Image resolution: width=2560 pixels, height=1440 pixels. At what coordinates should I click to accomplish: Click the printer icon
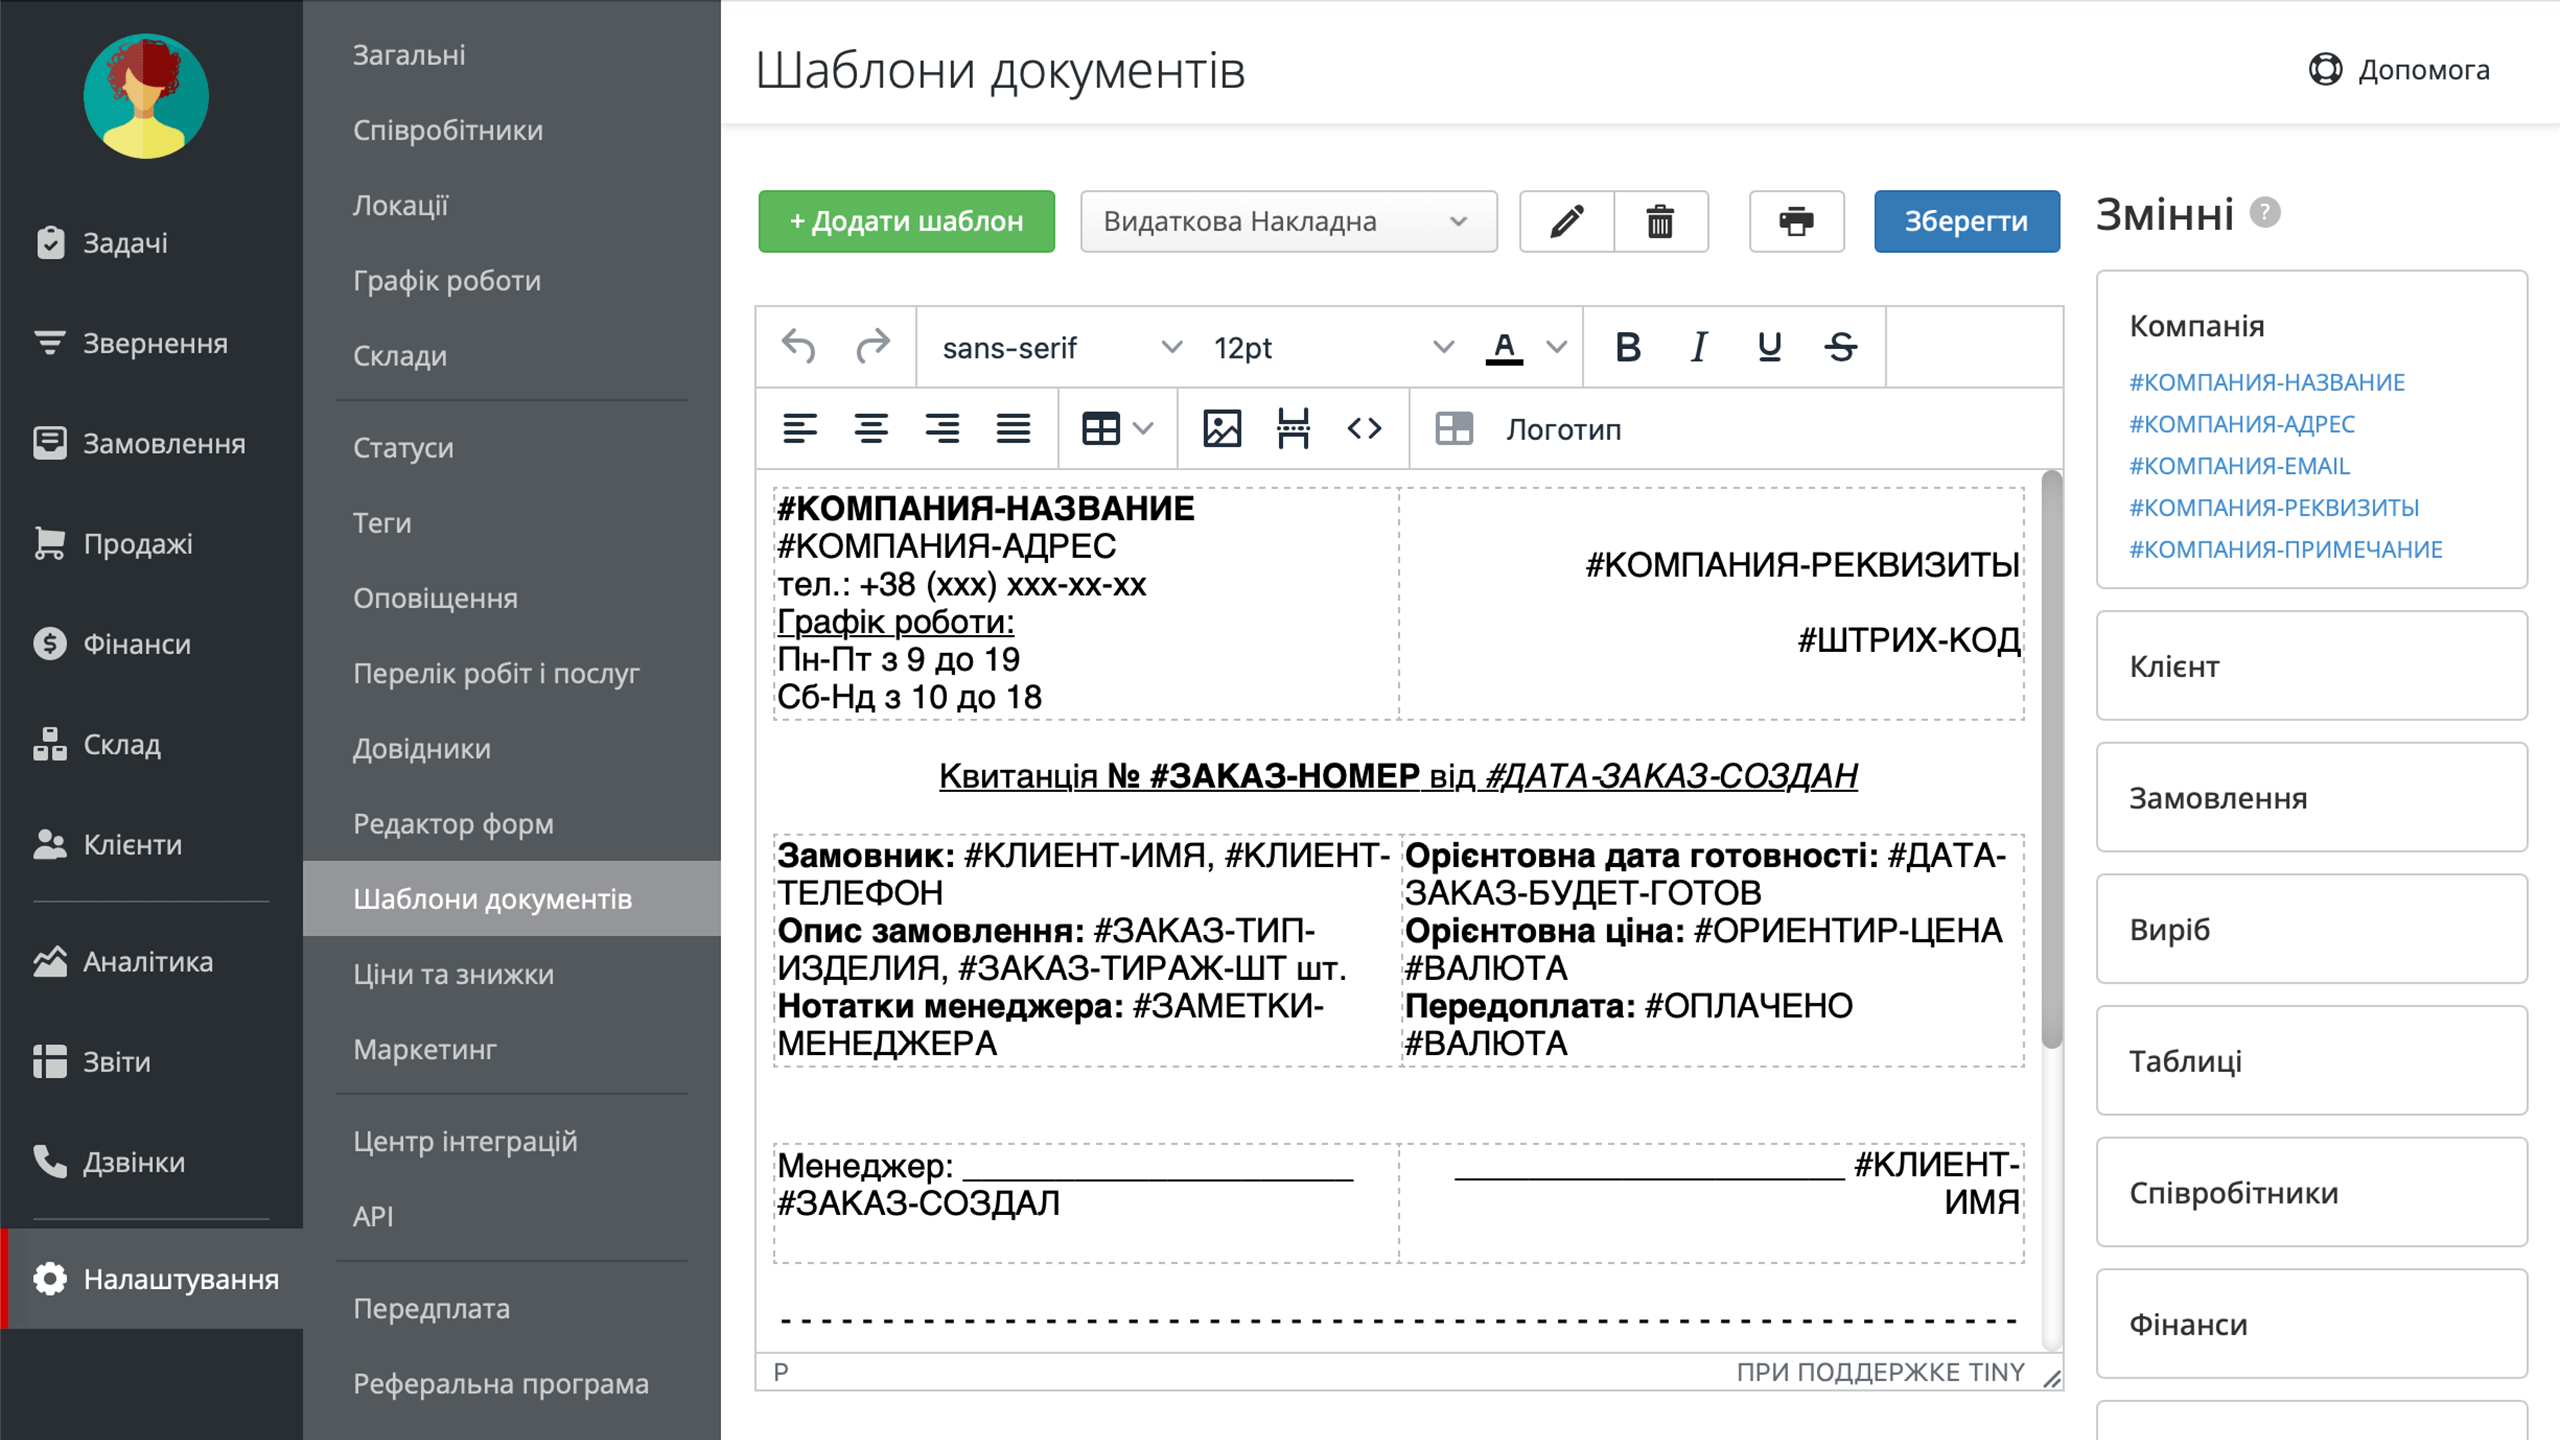tap(1796, 221)
